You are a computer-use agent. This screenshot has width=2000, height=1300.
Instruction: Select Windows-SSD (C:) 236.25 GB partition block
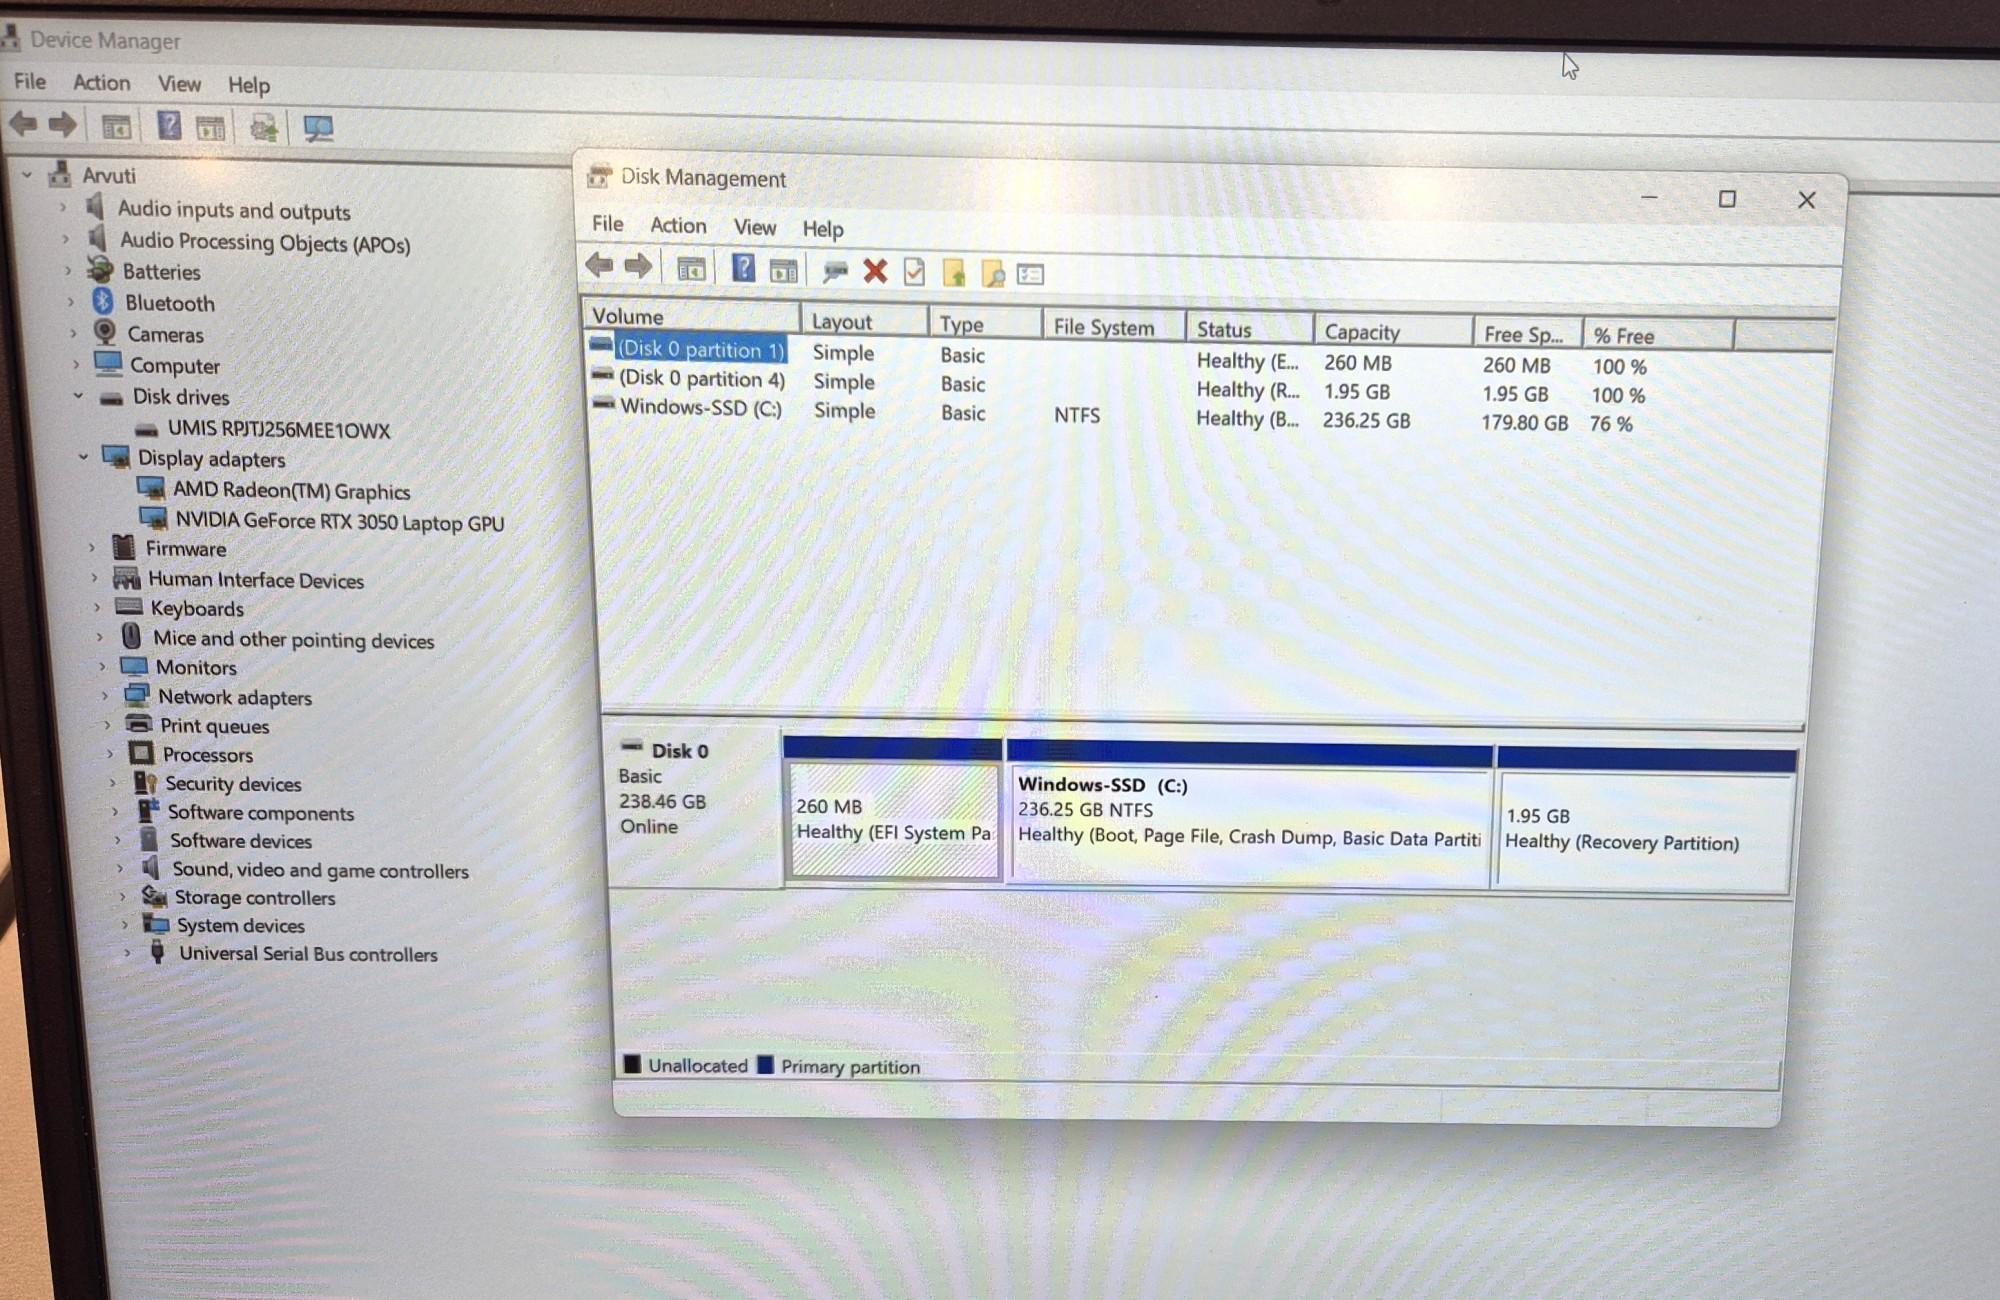point(1249,823)
